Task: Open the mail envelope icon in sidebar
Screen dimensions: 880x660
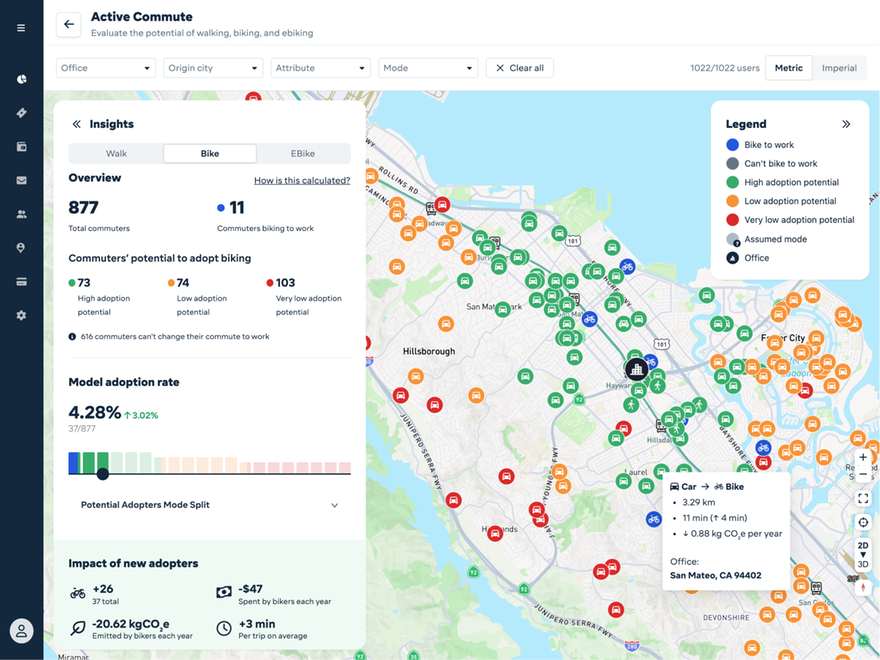Action: (x=21, y=180)
